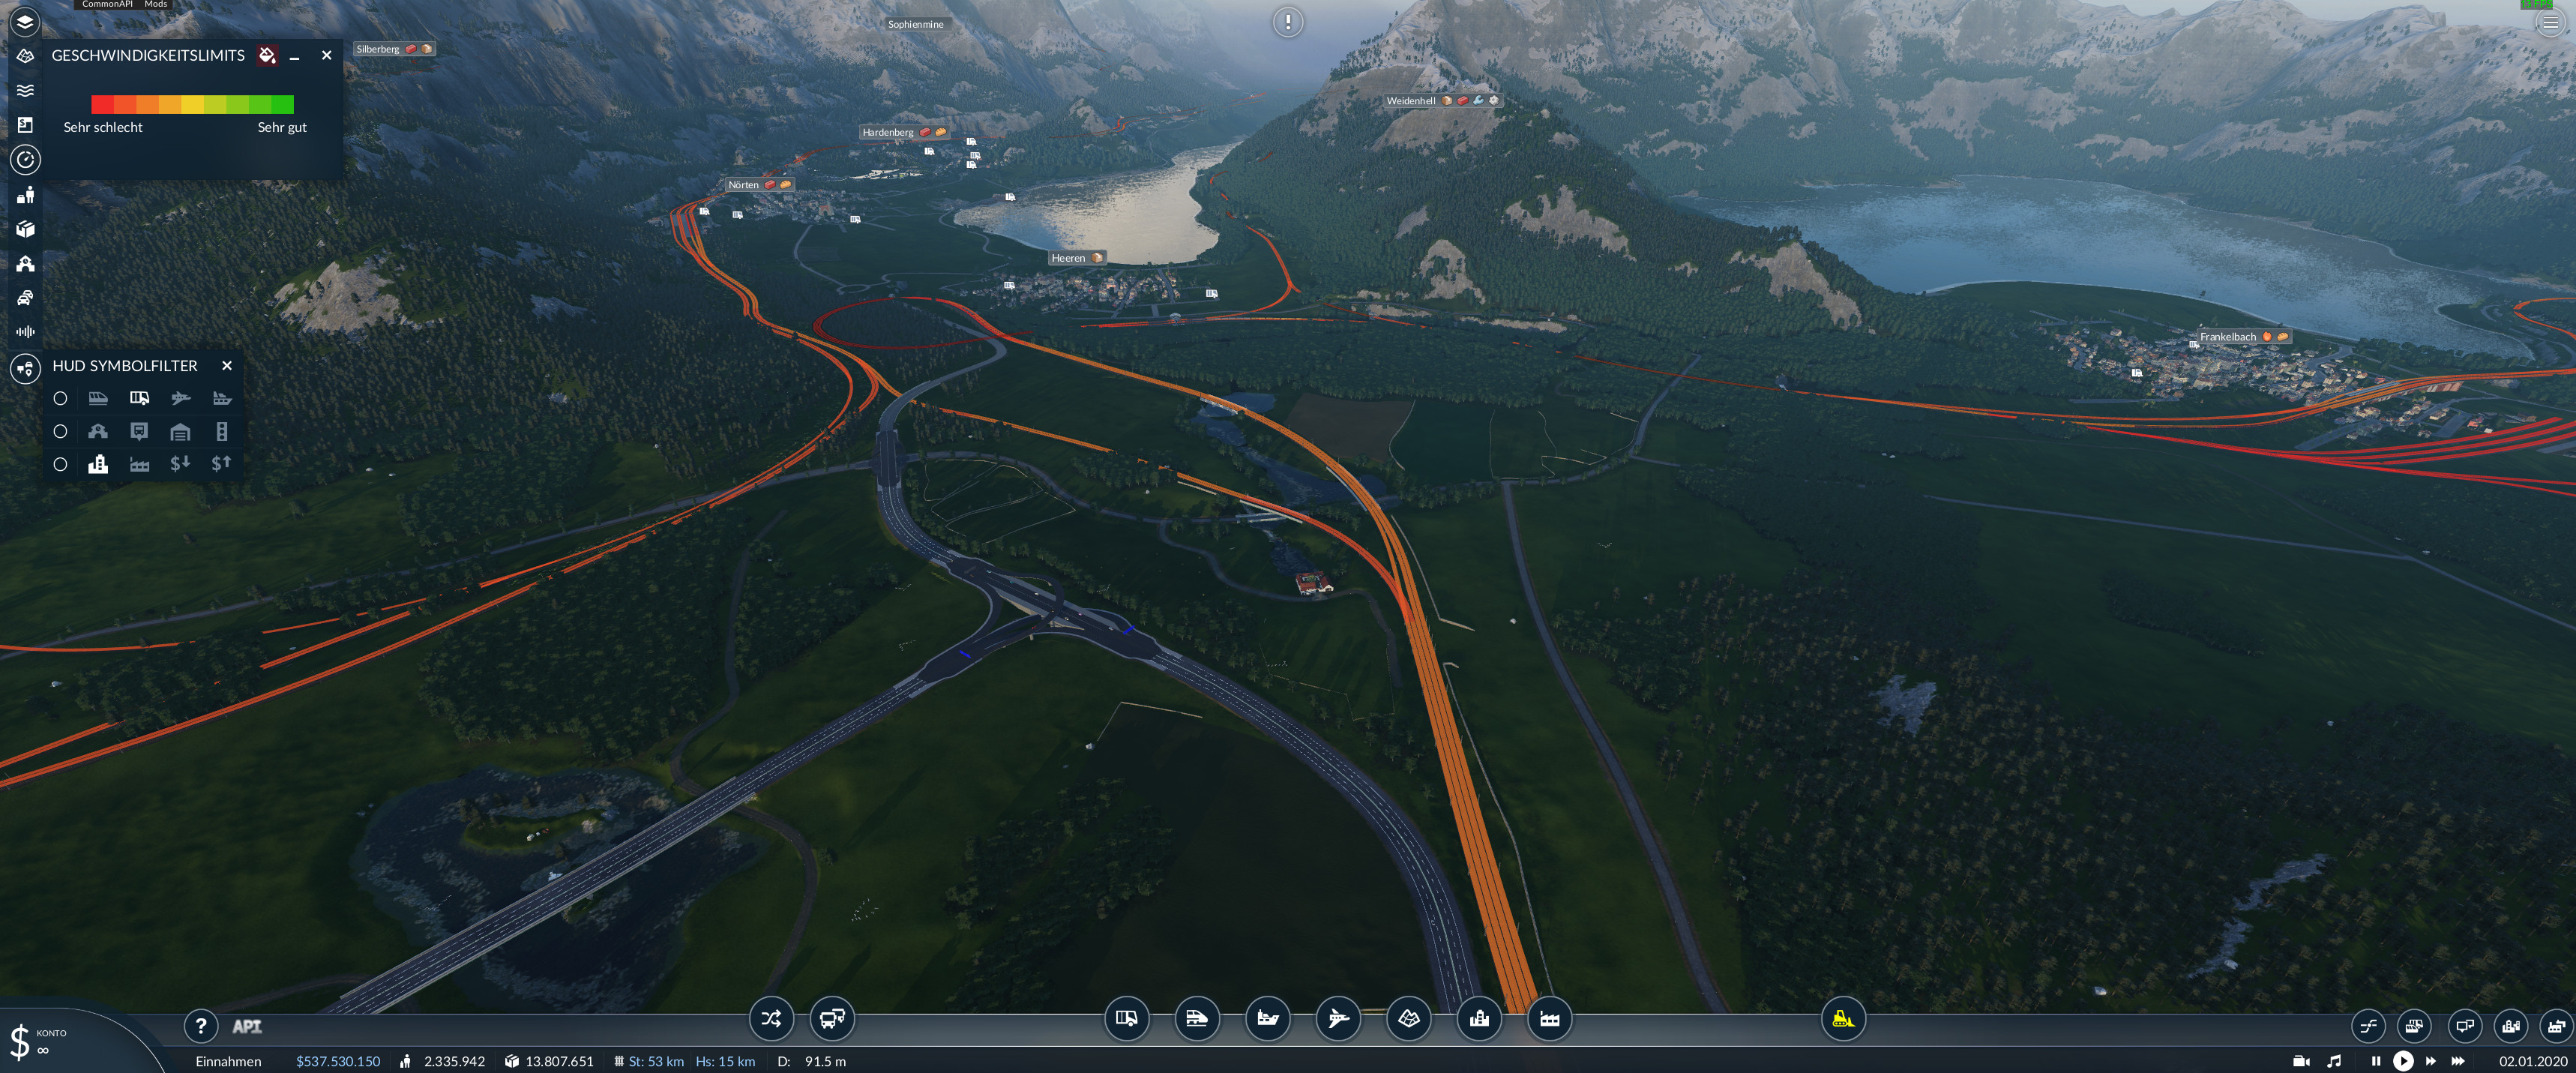Toggle the traffic cars layer icon

pyautogui.click(x=25, y=298)
